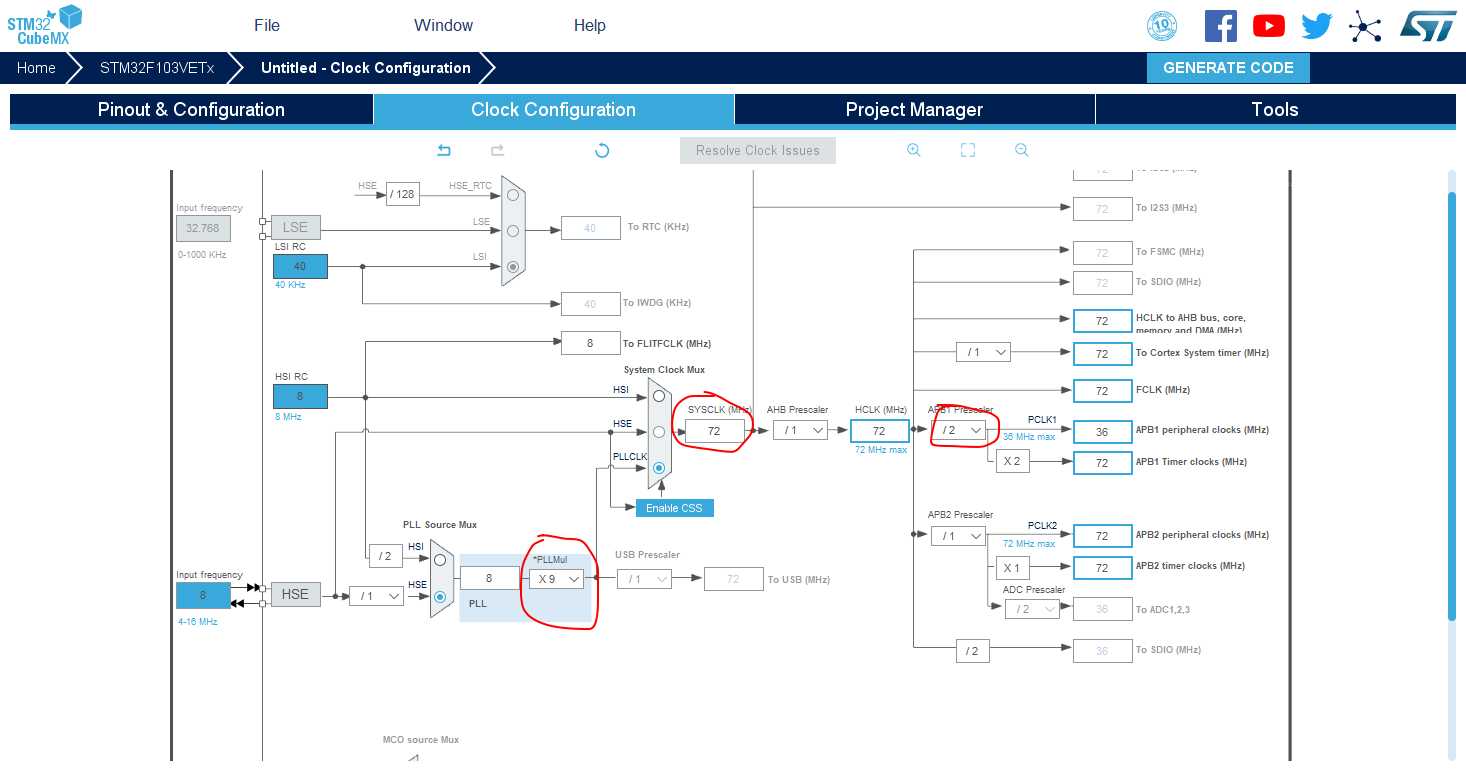Viewport: 1466px width, 771px height.
Task: Open the APB1 Prescaler dropdown
Action: tap(958, 430)
